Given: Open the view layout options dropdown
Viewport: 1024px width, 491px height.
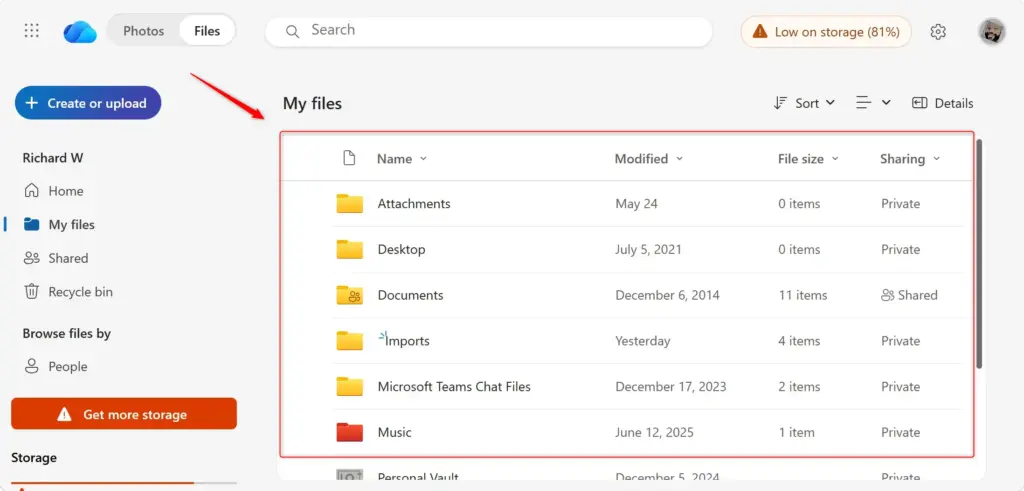Looking at the screenshot, I should coord(874,103).
